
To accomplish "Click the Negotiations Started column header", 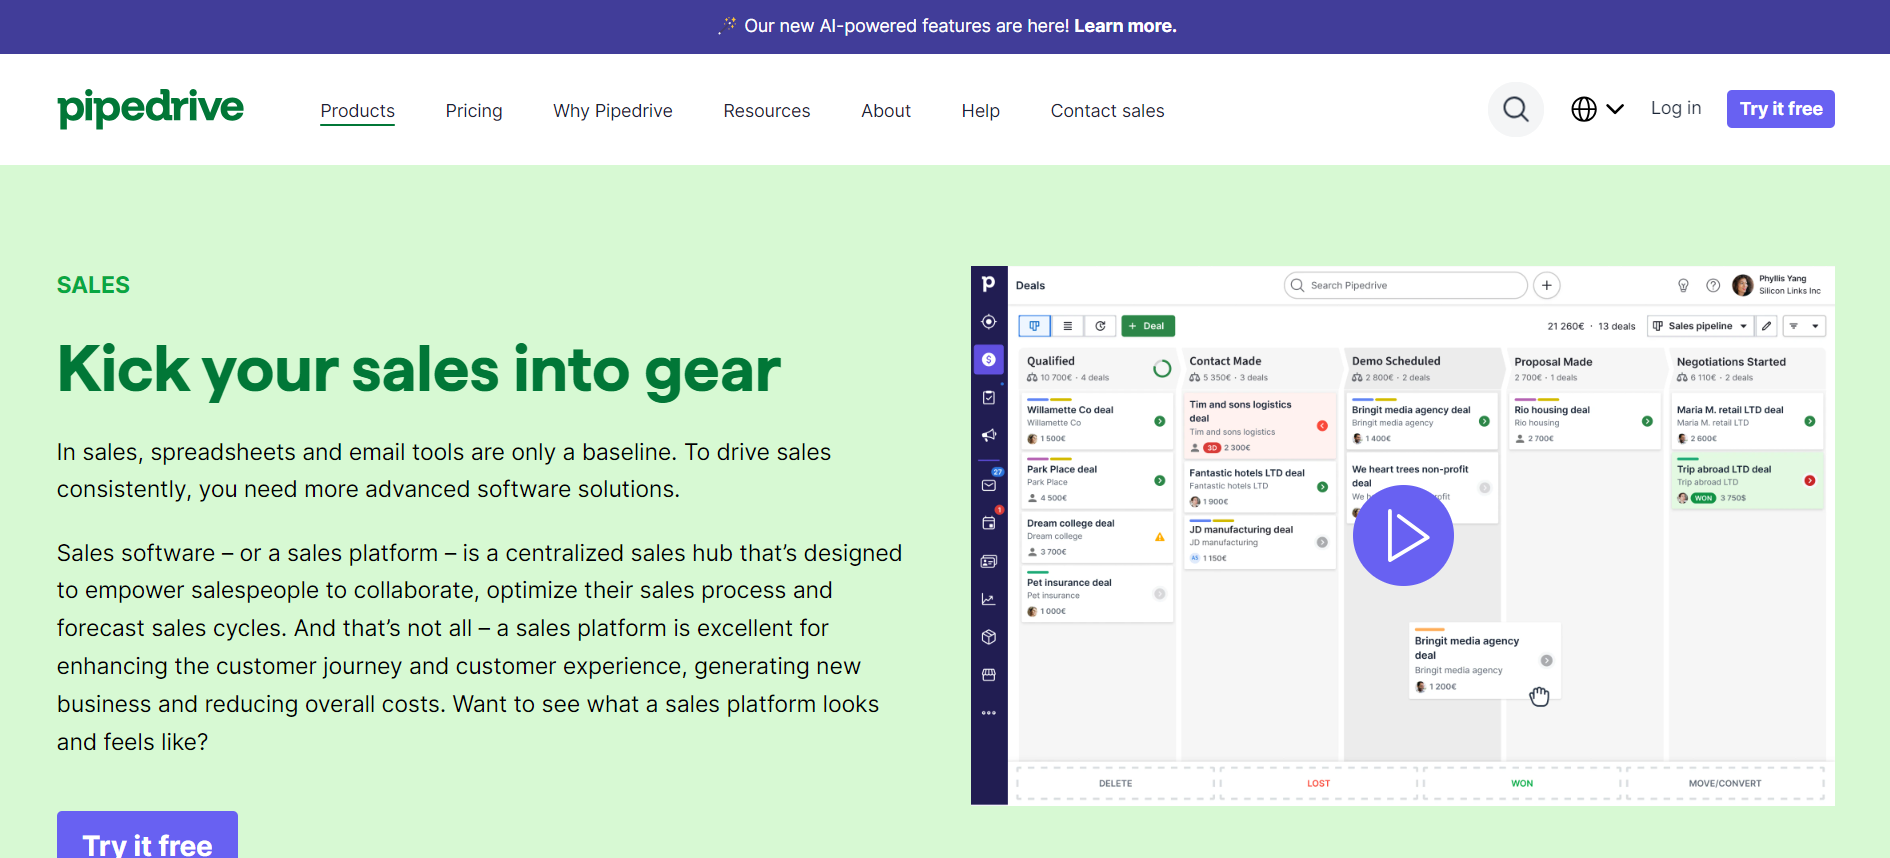I will (1747, 369).
